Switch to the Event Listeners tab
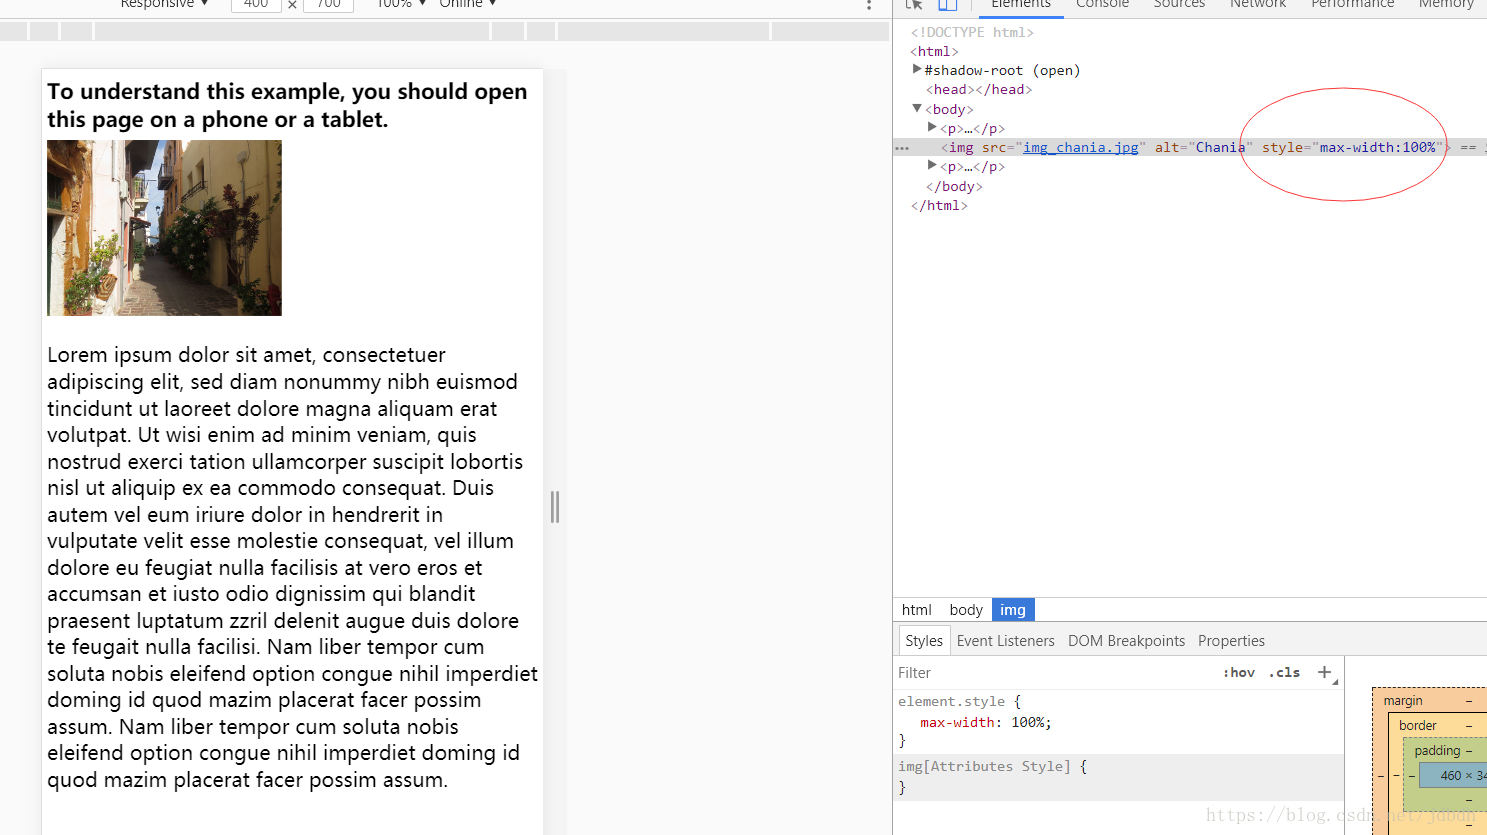Image resolution: width=1487 pixels, height=835 pixels. [1005, 640]
